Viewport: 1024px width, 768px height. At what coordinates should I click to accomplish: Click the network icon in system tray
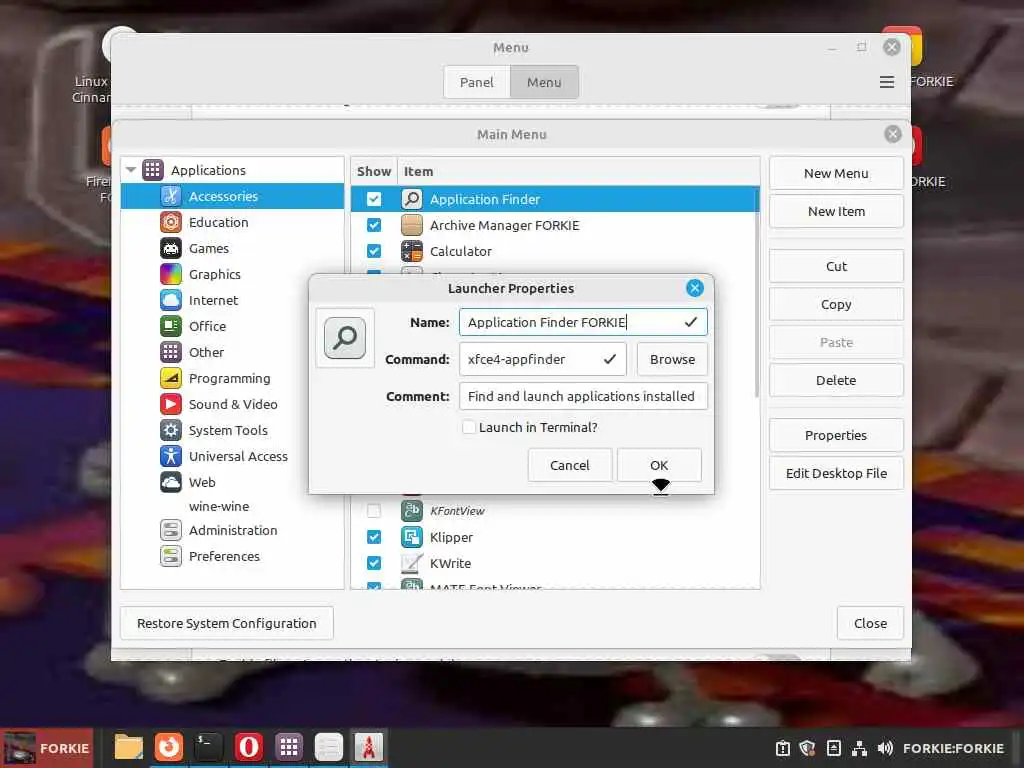point(859,748)
